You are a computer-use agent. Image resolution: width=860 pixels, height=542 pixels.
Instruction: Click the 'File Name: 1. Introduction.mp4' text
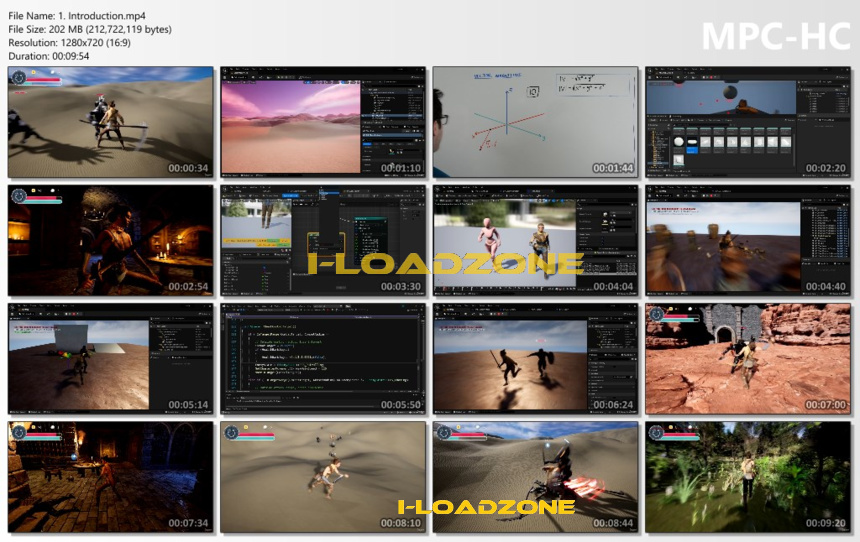(77, 16)
